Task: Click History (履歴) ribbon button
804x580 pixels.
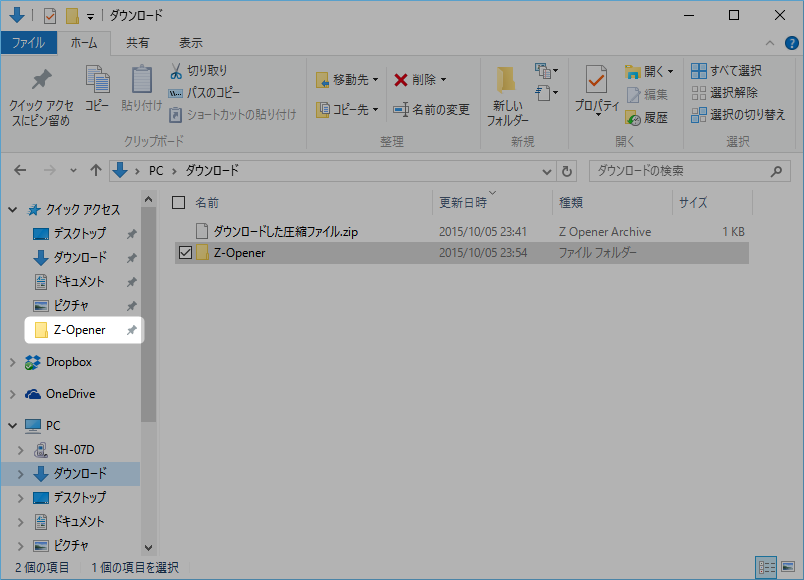Action: pyautogui.click(x=647, y=117)
